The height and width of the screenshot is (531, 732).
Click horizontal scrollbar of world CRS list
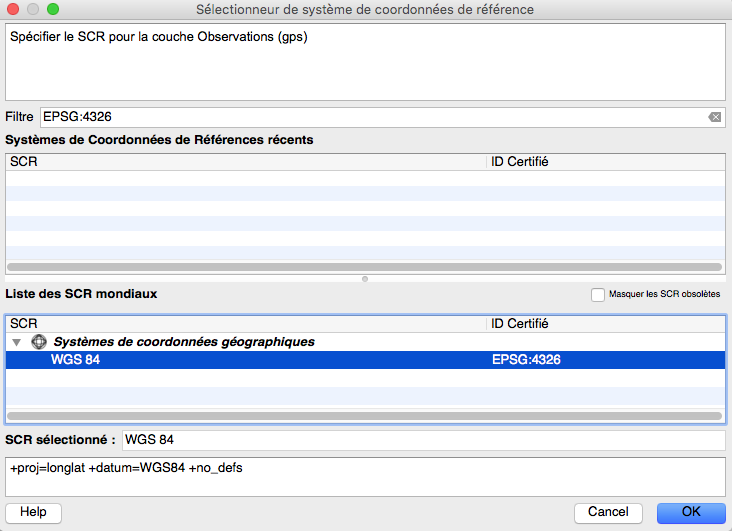[365, 416]
